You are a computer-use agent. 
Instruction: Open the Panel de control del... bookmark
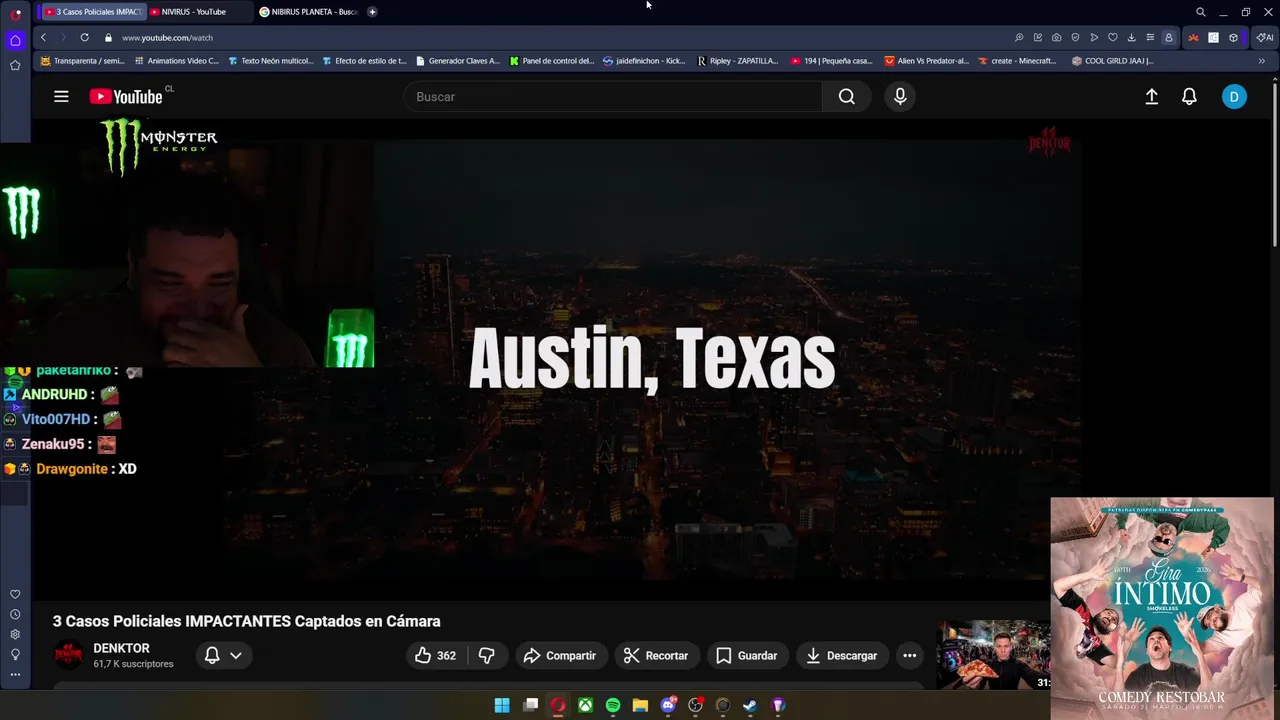tap(552, 61)
